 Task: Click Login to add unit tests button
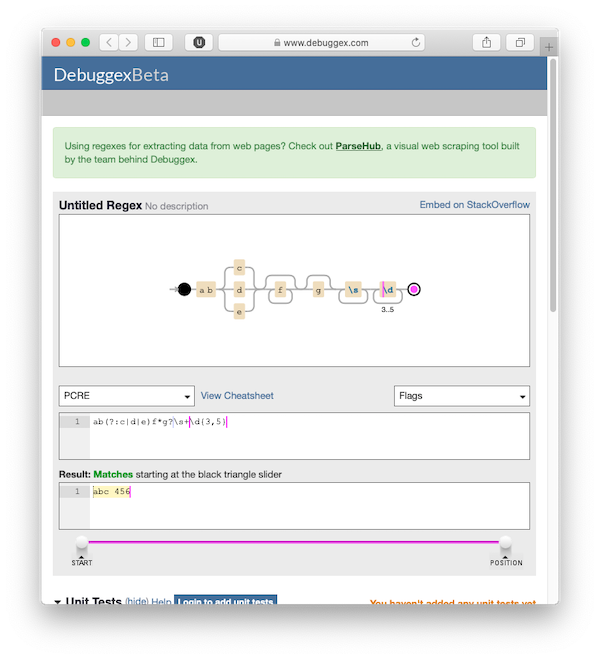225,602
